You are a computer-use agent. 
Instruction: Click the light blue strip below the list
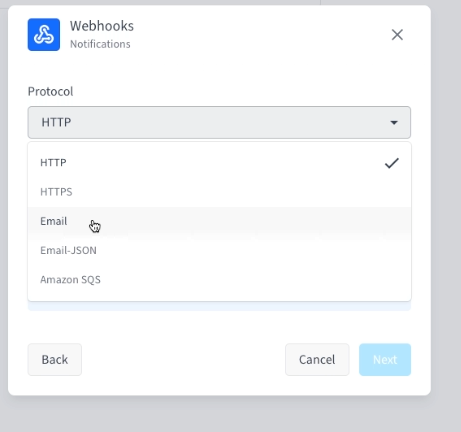219,306
